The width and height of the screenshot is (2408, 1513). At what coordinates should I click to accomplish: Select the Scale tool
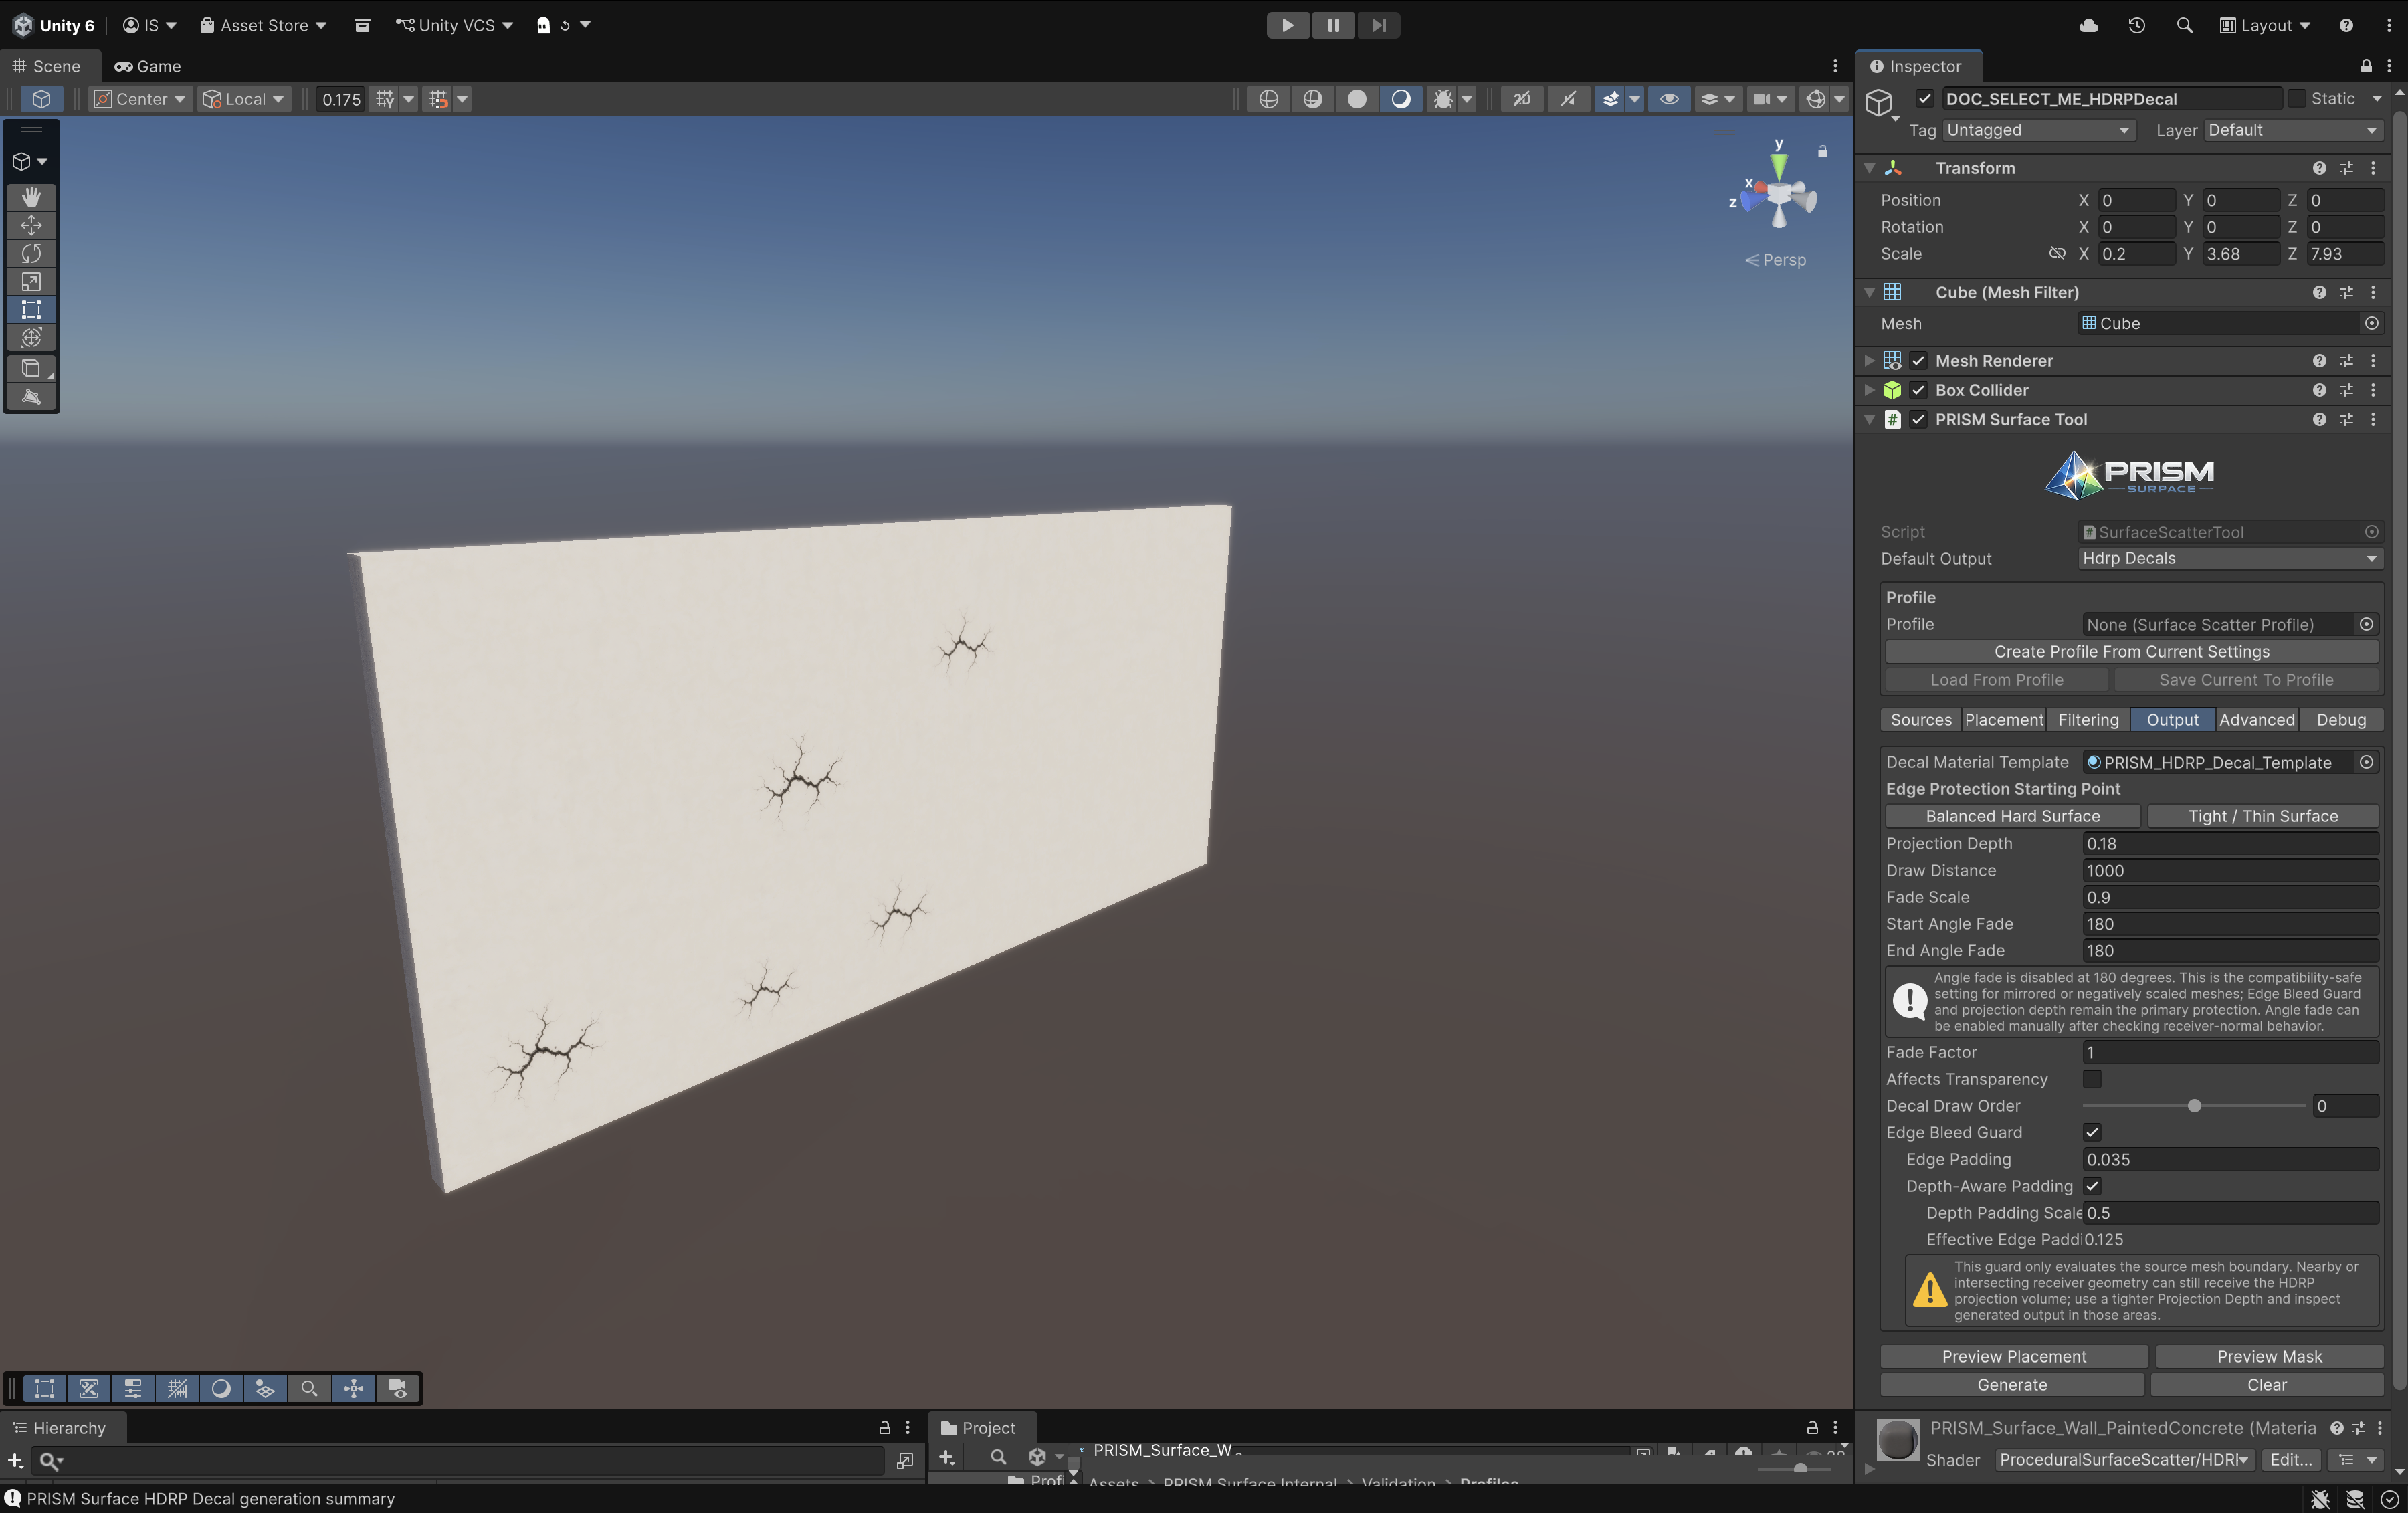coord(31,281)
